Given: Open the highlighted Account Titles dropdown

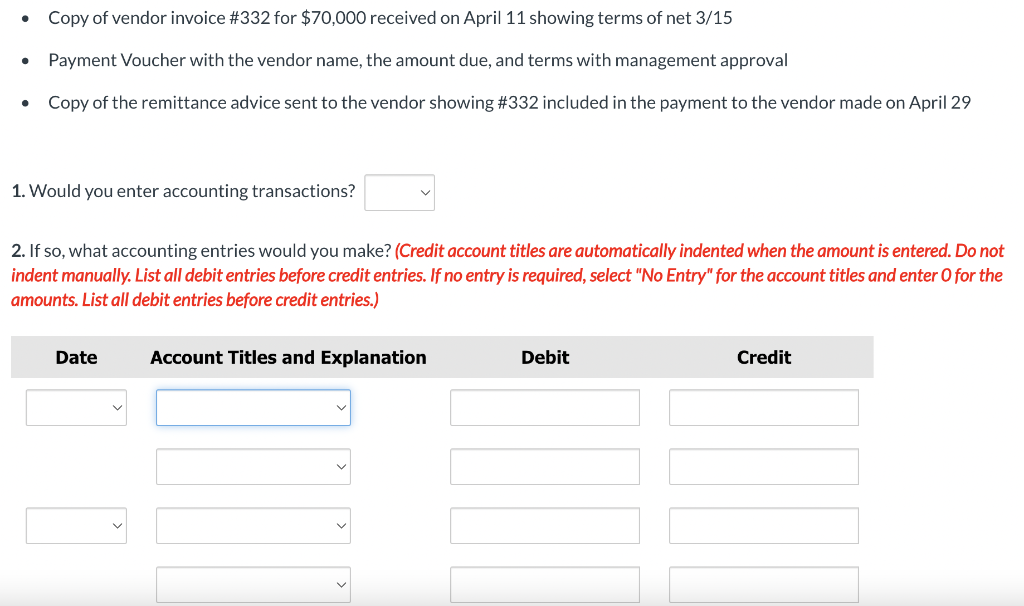Looking at the screenshot, I should point(253,407).
